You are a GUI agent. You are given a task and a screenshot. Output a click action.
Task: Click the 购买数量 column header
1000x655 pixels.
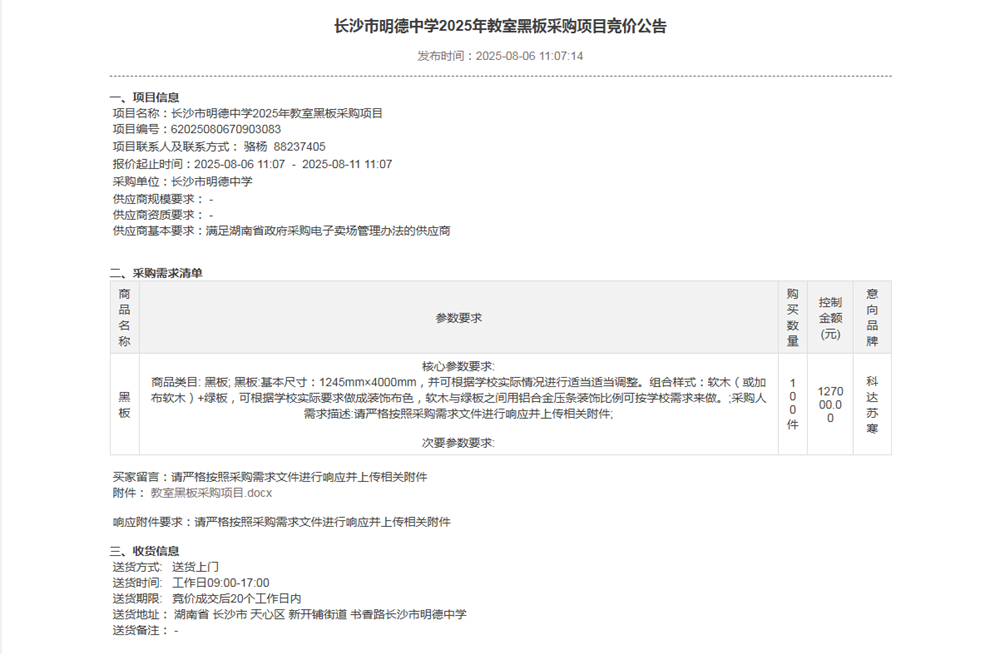(791, 316)
